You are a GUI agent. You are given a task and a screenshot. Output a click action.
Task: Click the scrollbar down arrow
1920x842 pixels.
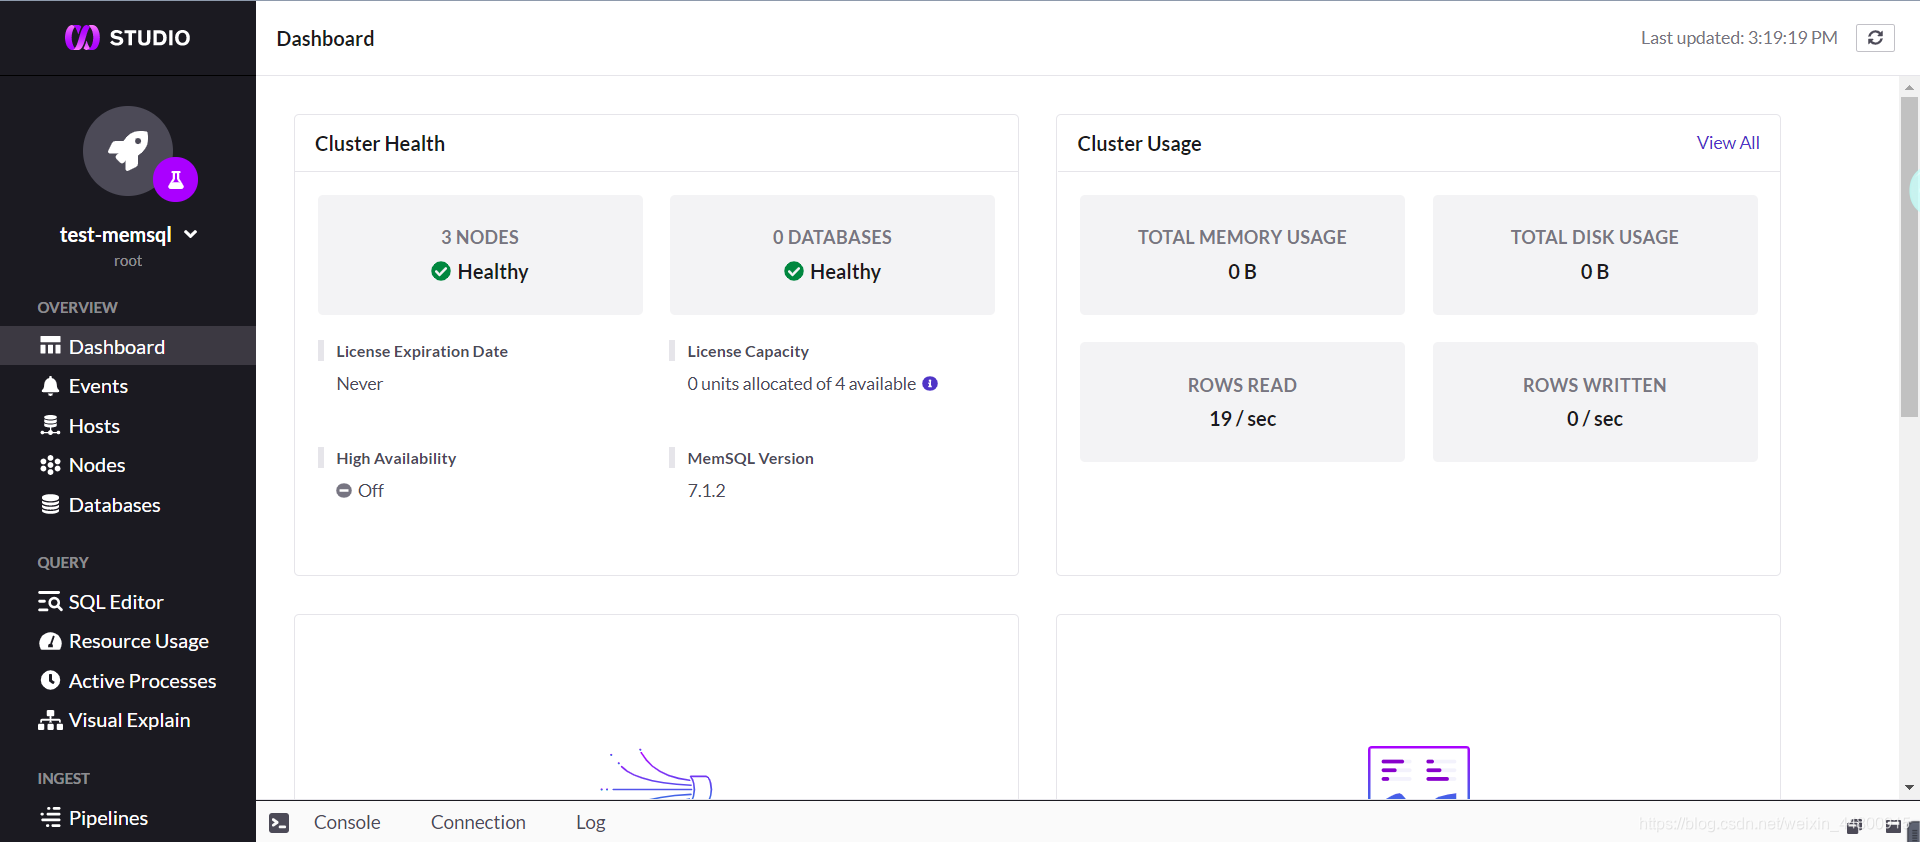click(1909, 788)
